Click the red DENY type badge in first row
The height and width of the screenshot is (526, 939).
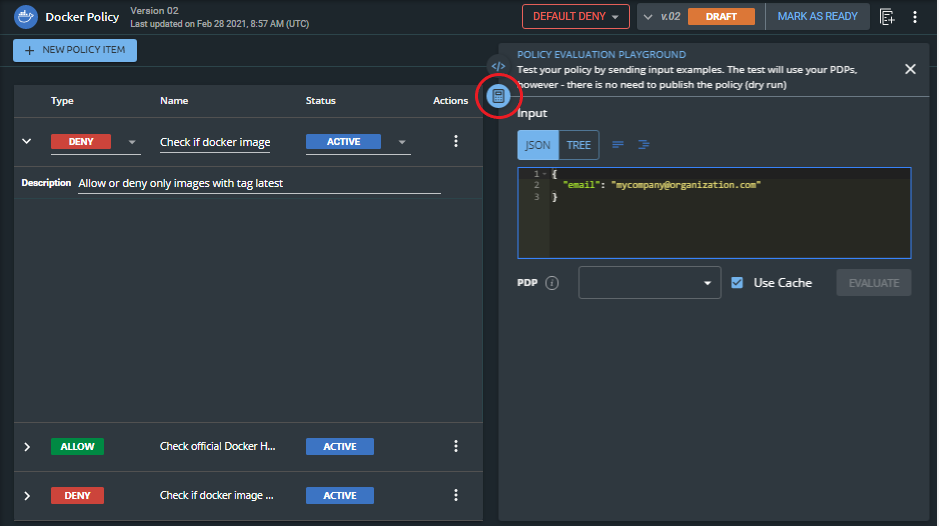pyautogui.click(x=81, y=141)
